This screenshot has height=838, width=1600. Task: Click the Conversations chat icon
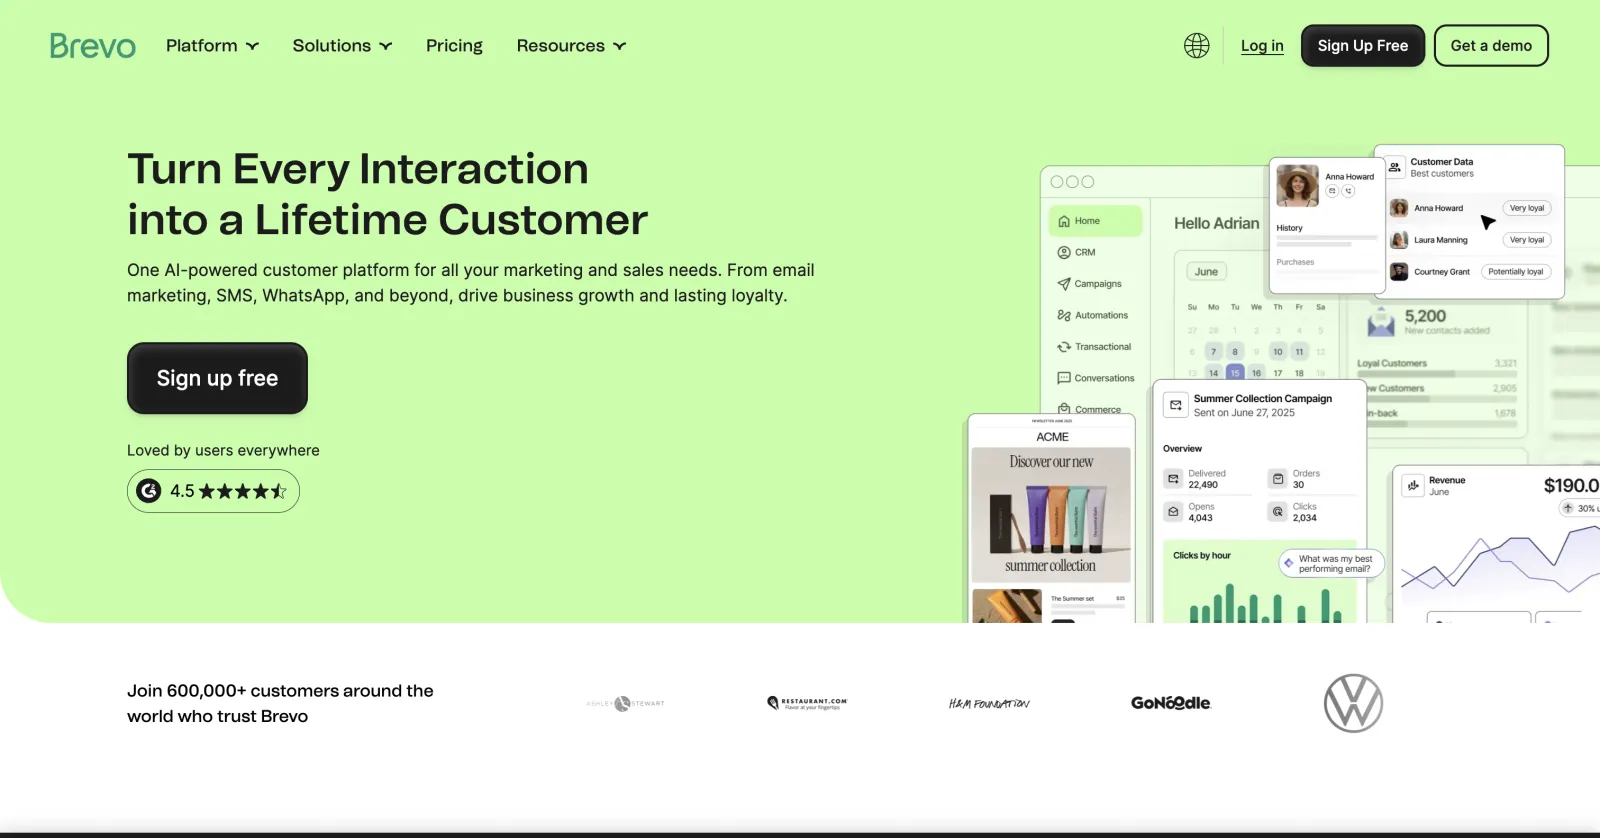click(x=1064, y=378)
